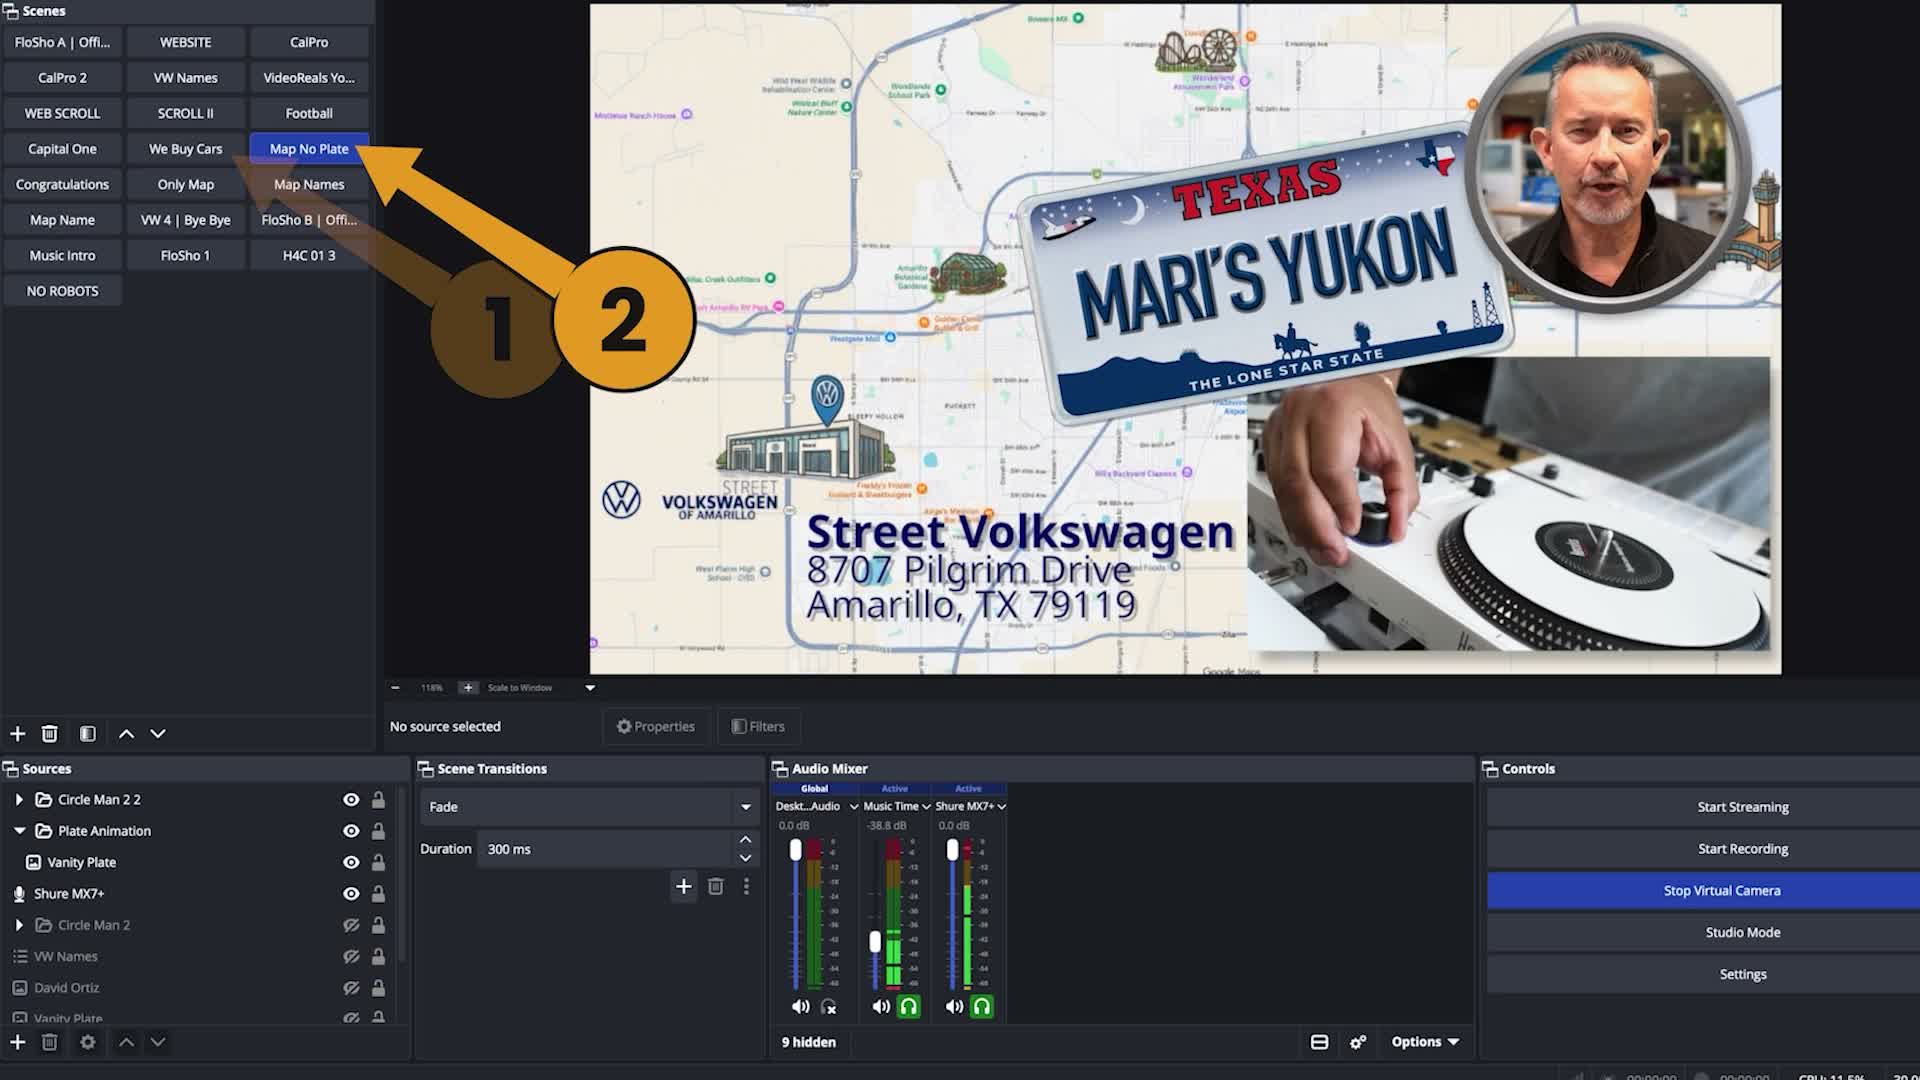1920x1080 pixels.
Task: Open transition three-dot properties menu
Action: point(746,886)
